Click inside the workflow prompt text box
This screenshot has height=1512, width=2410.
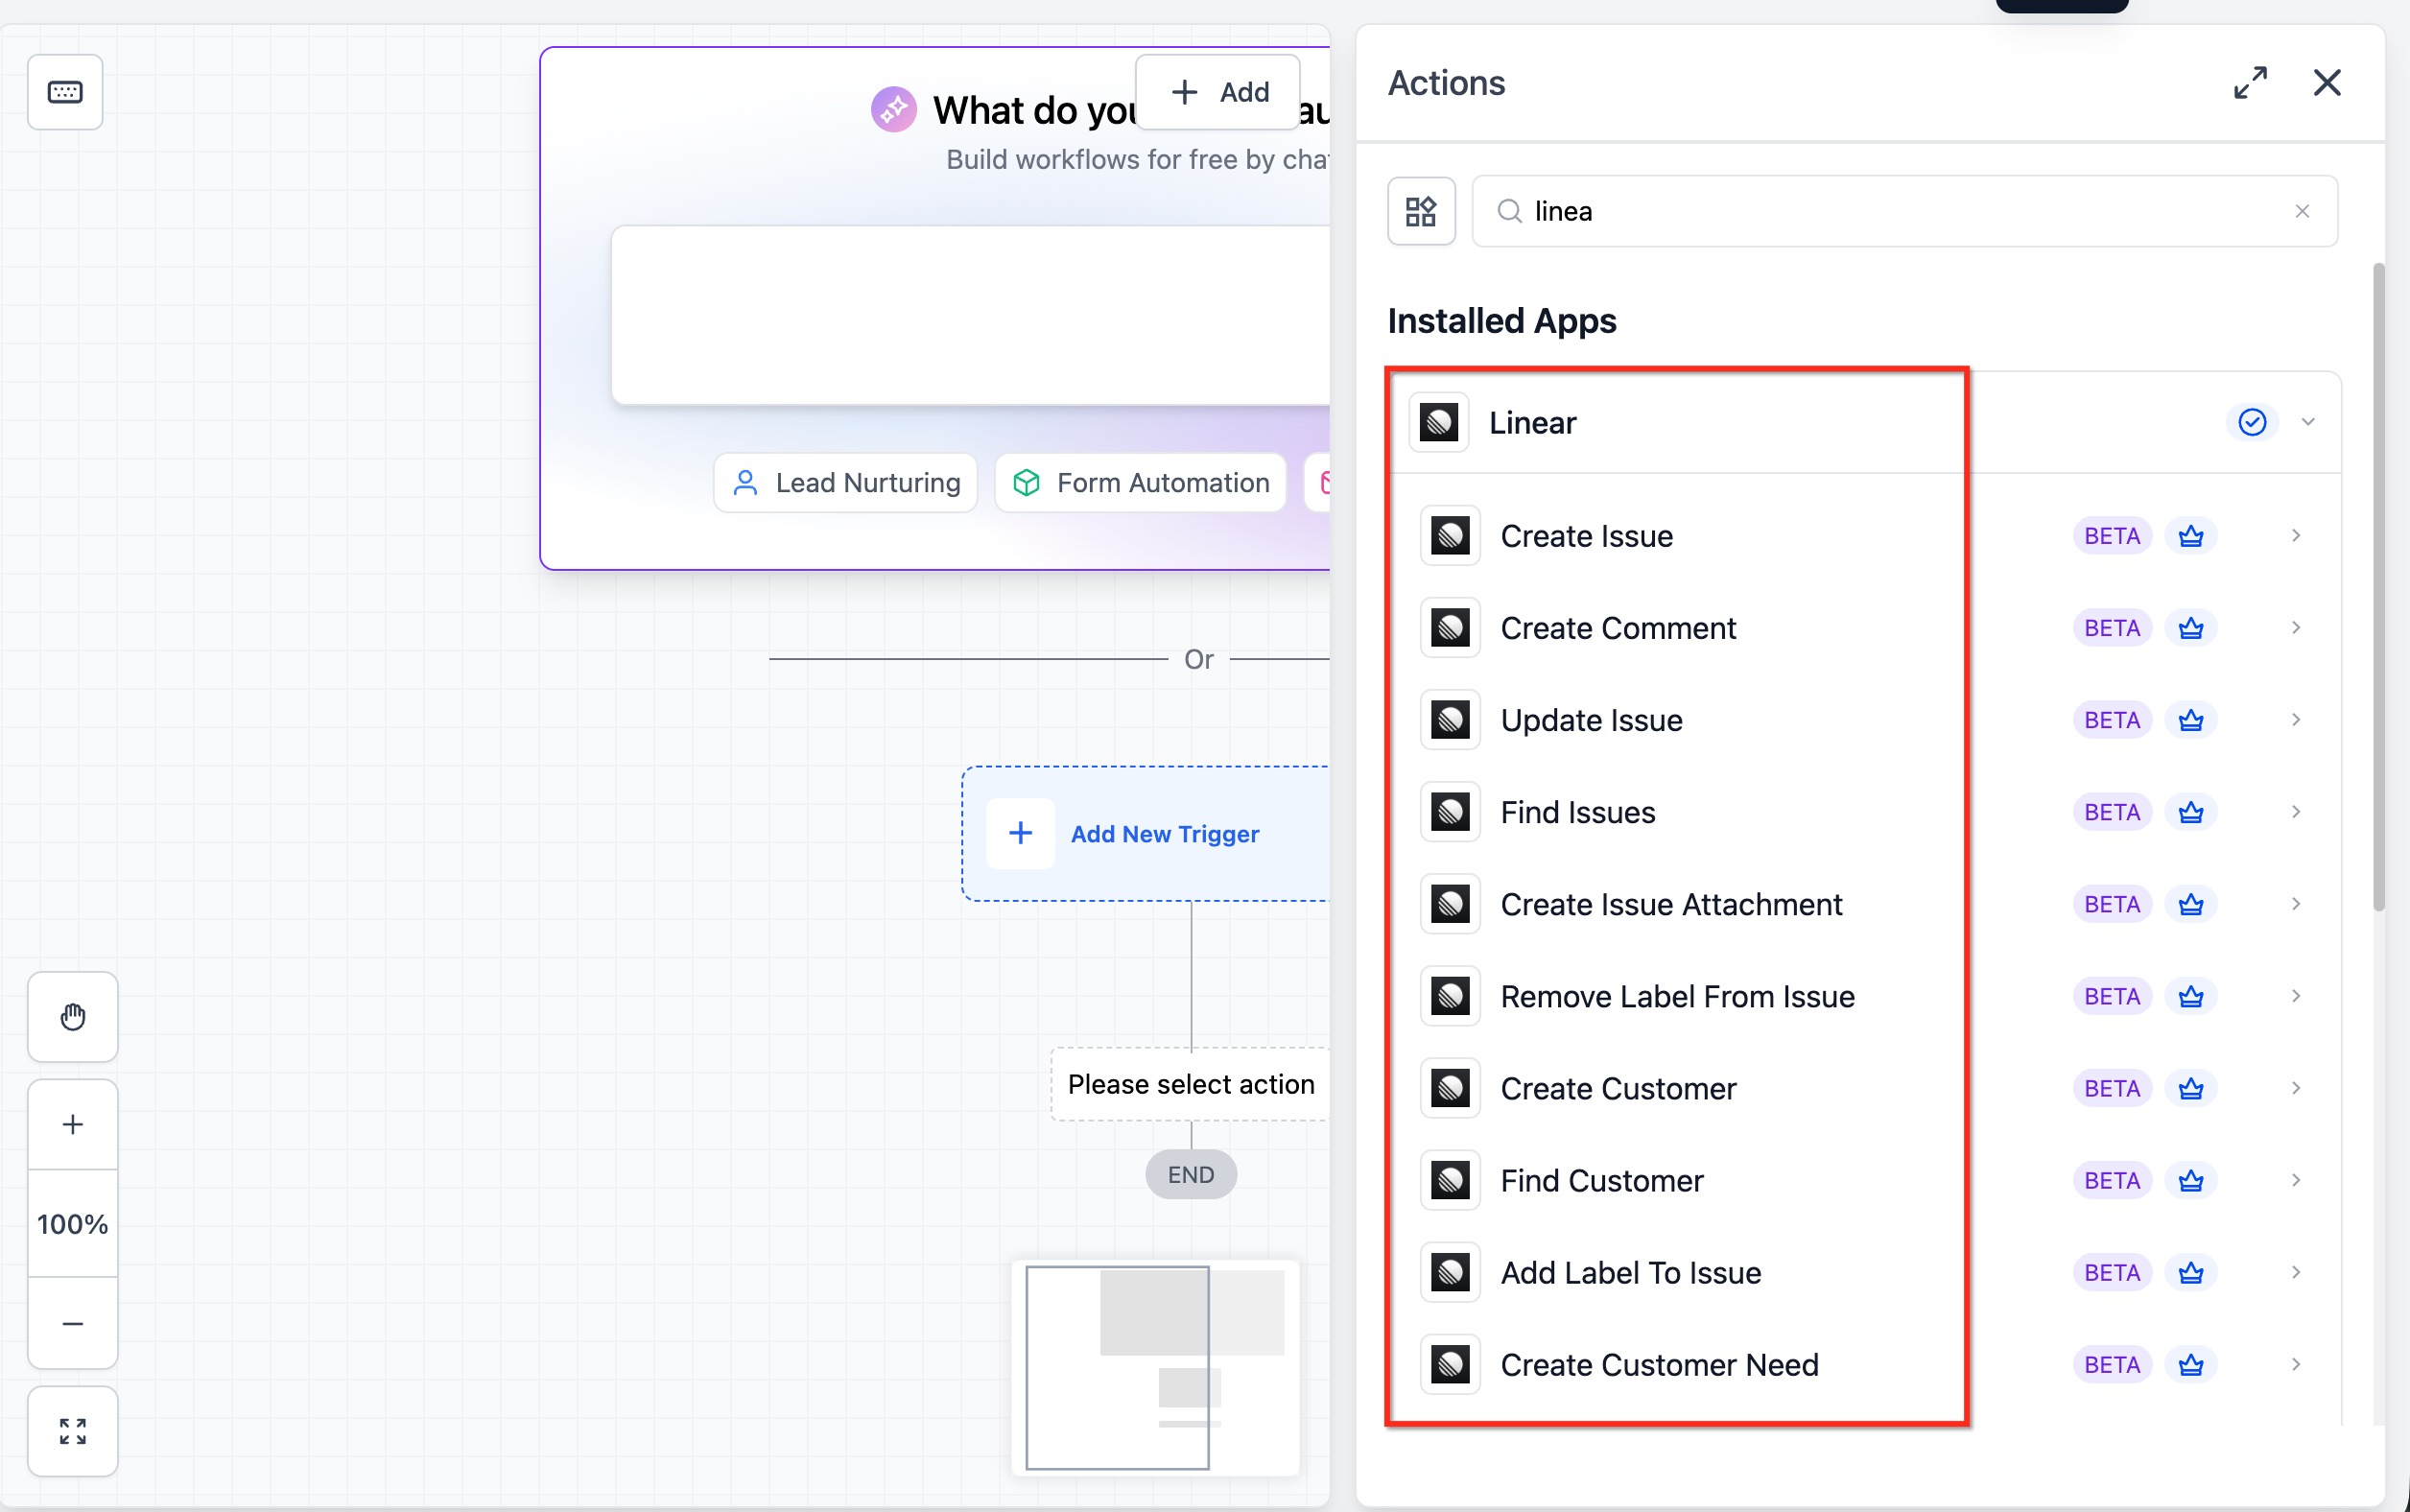pyautogui.click(x=970, y=315)
